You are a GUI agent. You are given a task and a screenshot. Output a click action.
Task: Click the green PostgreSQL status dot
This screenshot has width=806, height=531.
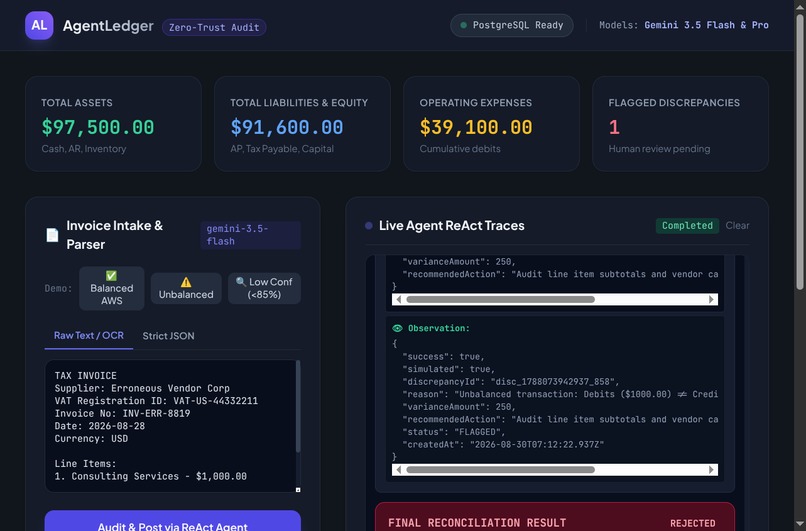pos(463,25)
